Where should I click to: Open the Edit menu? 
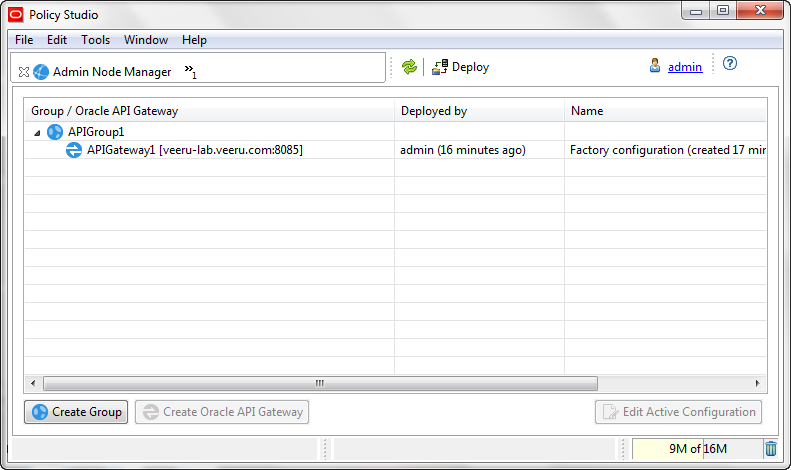[56, 40]
